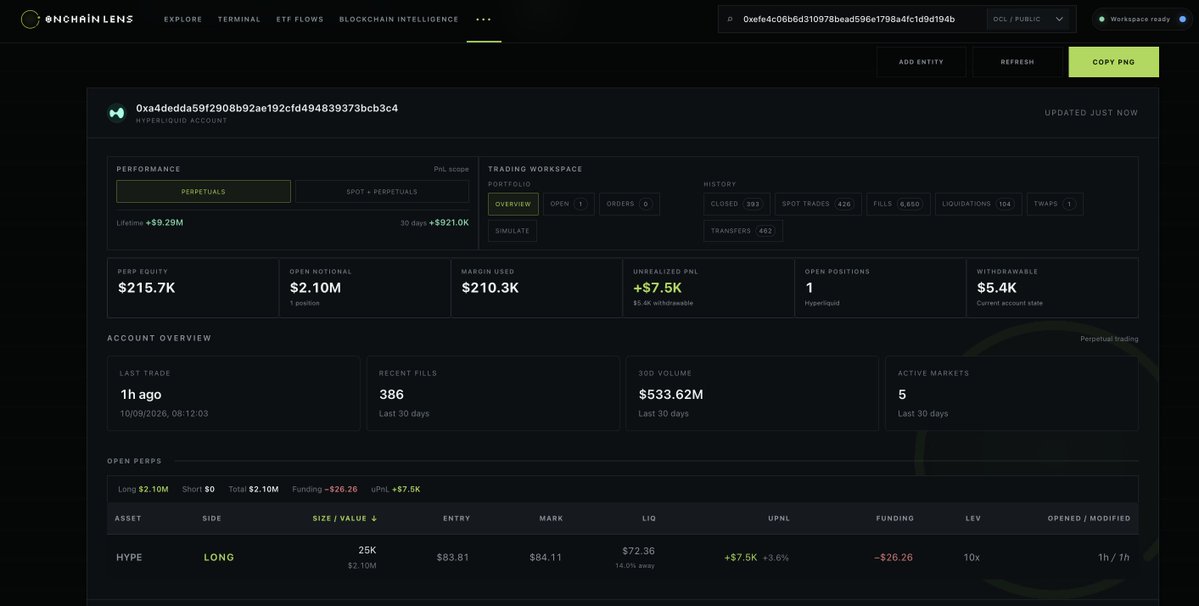Switch scope to Spot + Perpetuals
The image size is (1199, 606).
[382, 192]
